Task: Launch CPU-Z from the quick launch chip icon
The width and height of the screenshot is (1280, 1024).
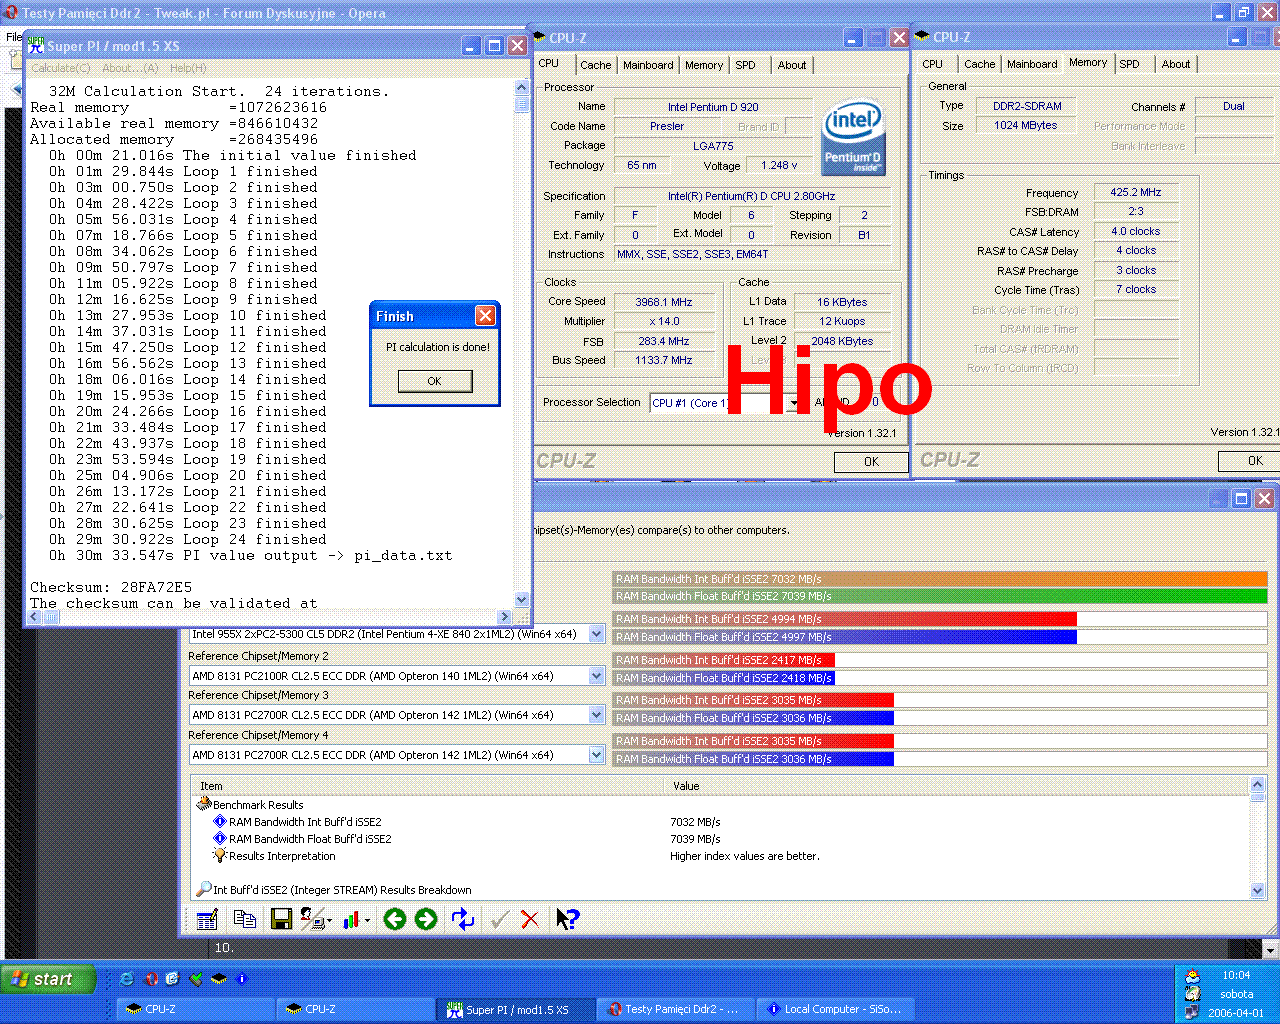Action: [218, 979]
